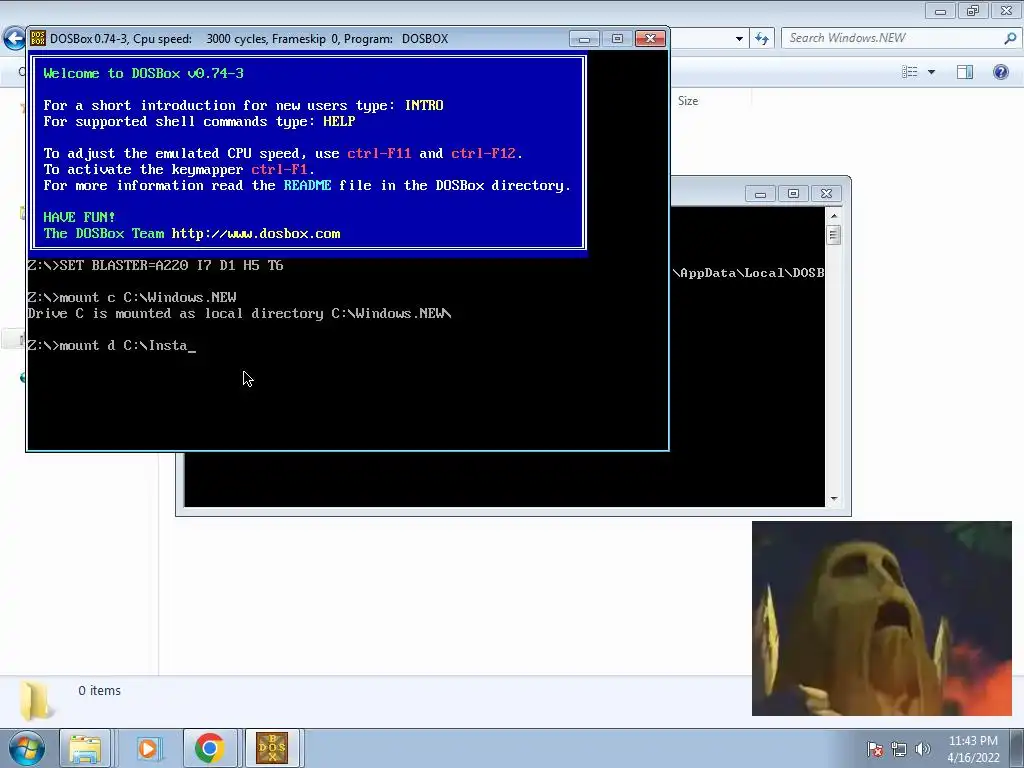Switch to DOSBox on the taskbar
This screenshot has height=768, width=1024.
click(272, 748)
